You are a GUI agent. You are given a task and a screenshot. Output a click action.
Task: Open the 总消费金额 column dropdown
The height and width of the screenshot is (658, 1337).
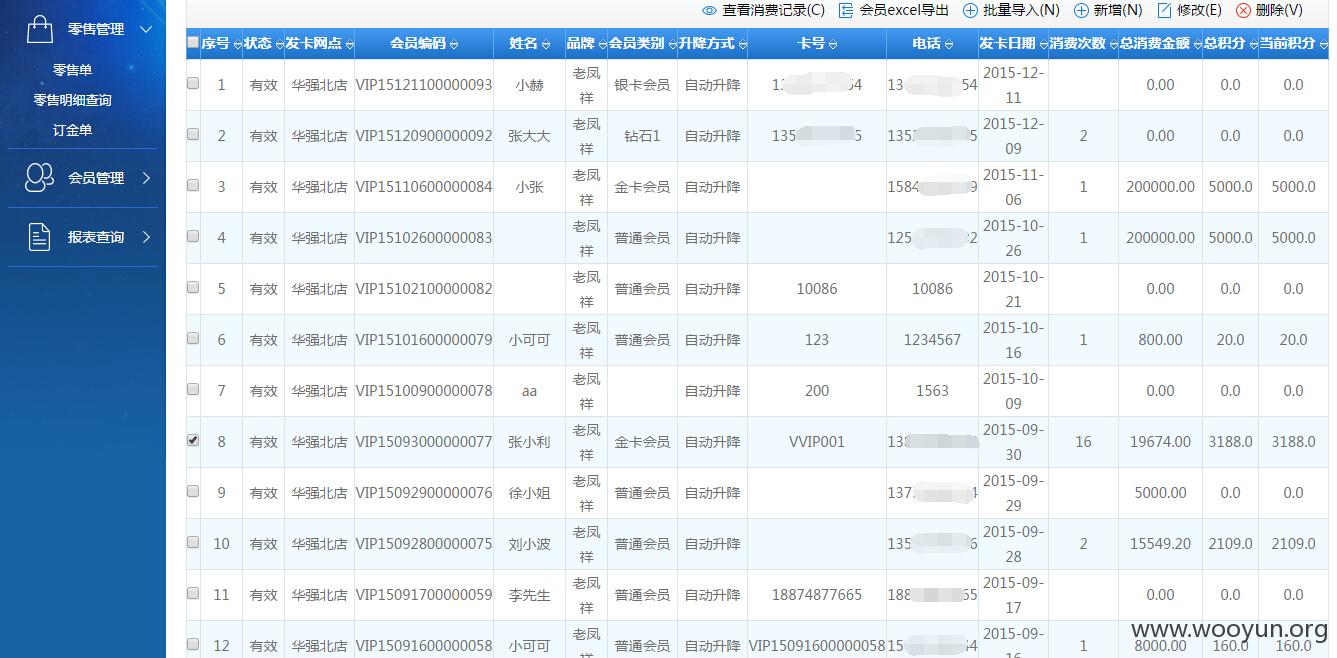[1196, 45]
